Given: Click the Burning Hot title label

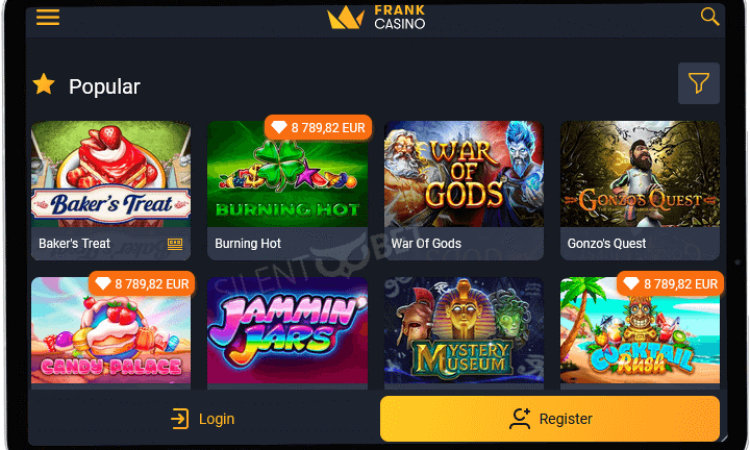Looking at the screenshot, I should [248, 244].
